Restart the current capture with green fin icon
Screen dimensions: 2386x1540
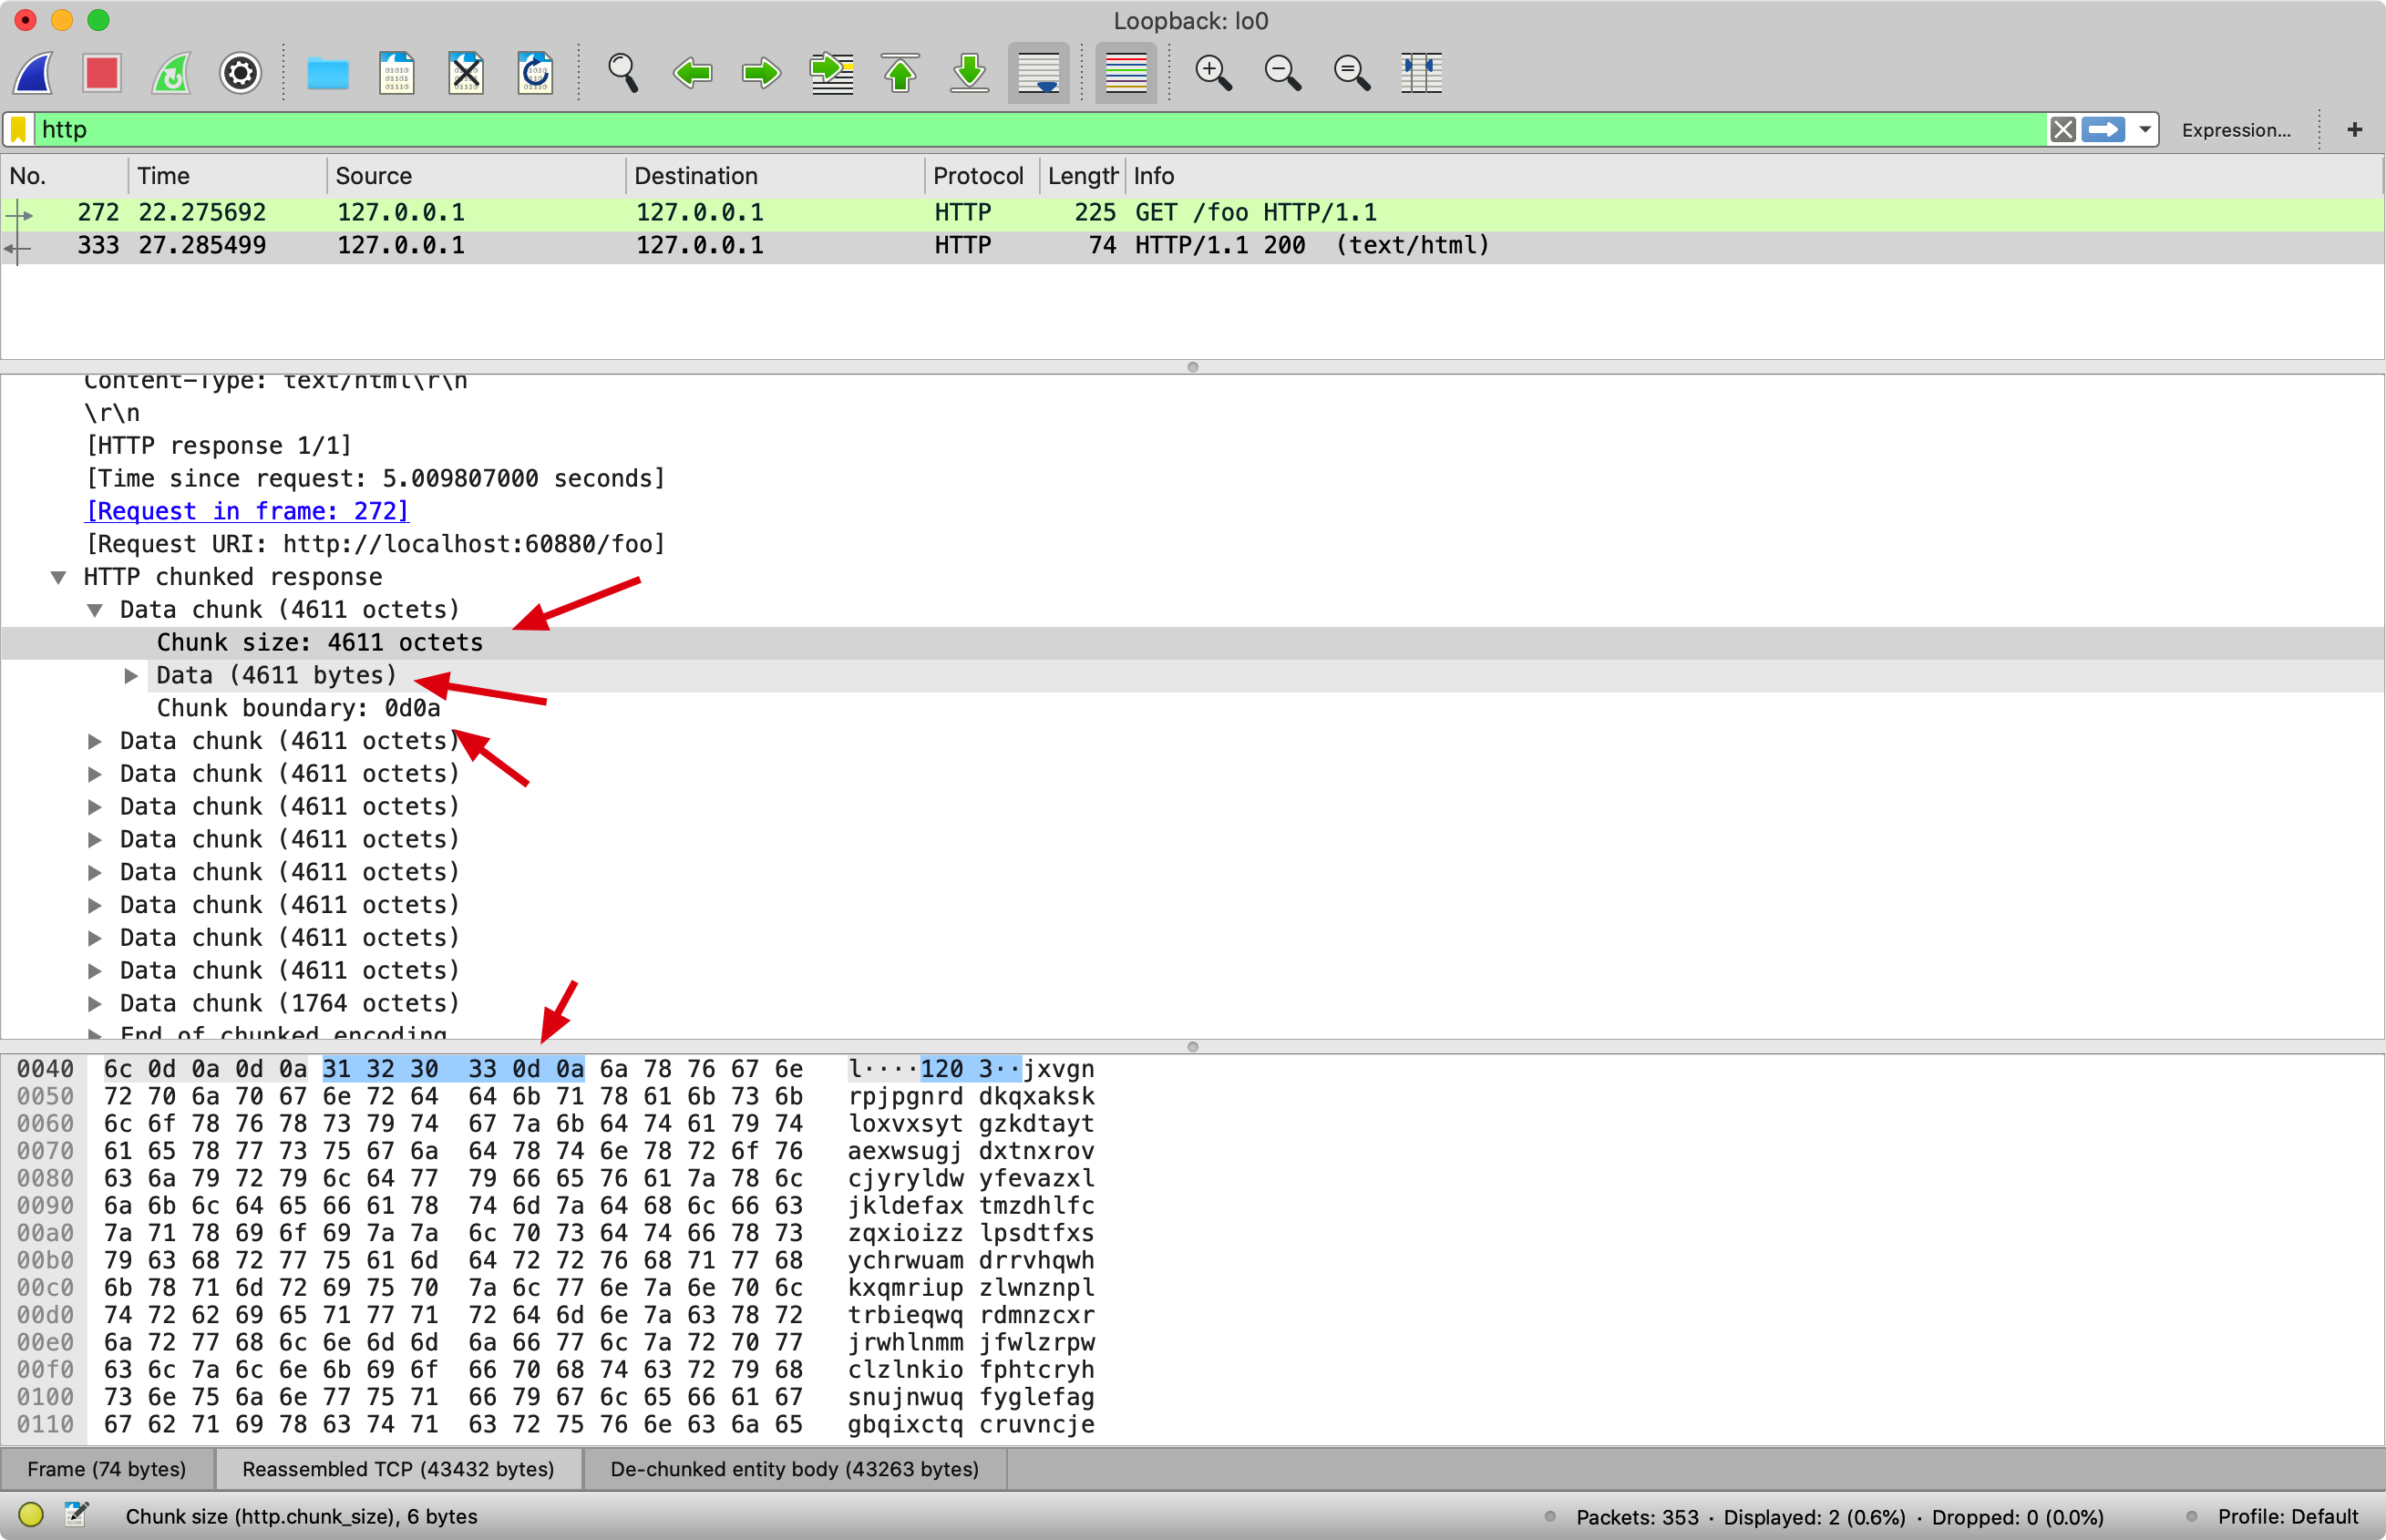click(x=171, y=73)
